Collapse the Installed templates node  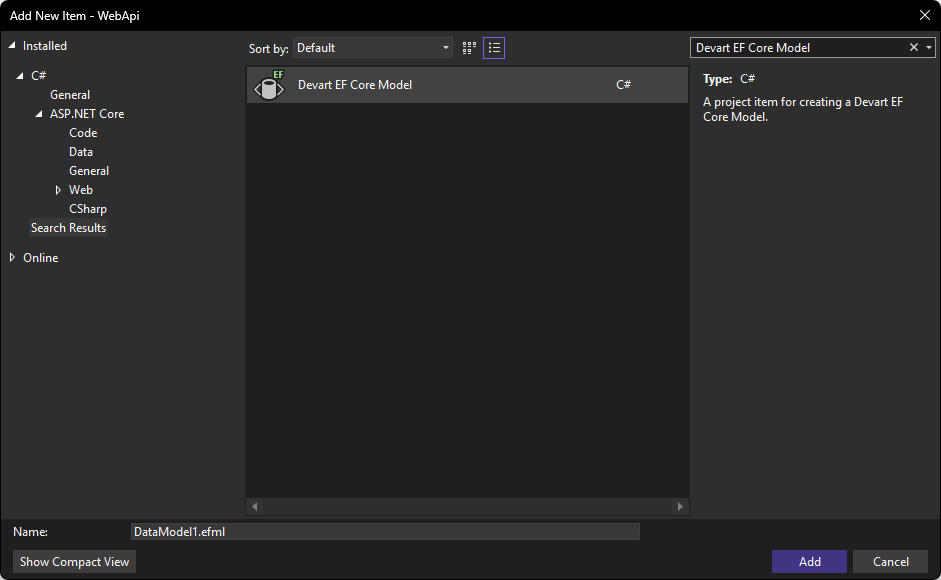coord(13,45)
